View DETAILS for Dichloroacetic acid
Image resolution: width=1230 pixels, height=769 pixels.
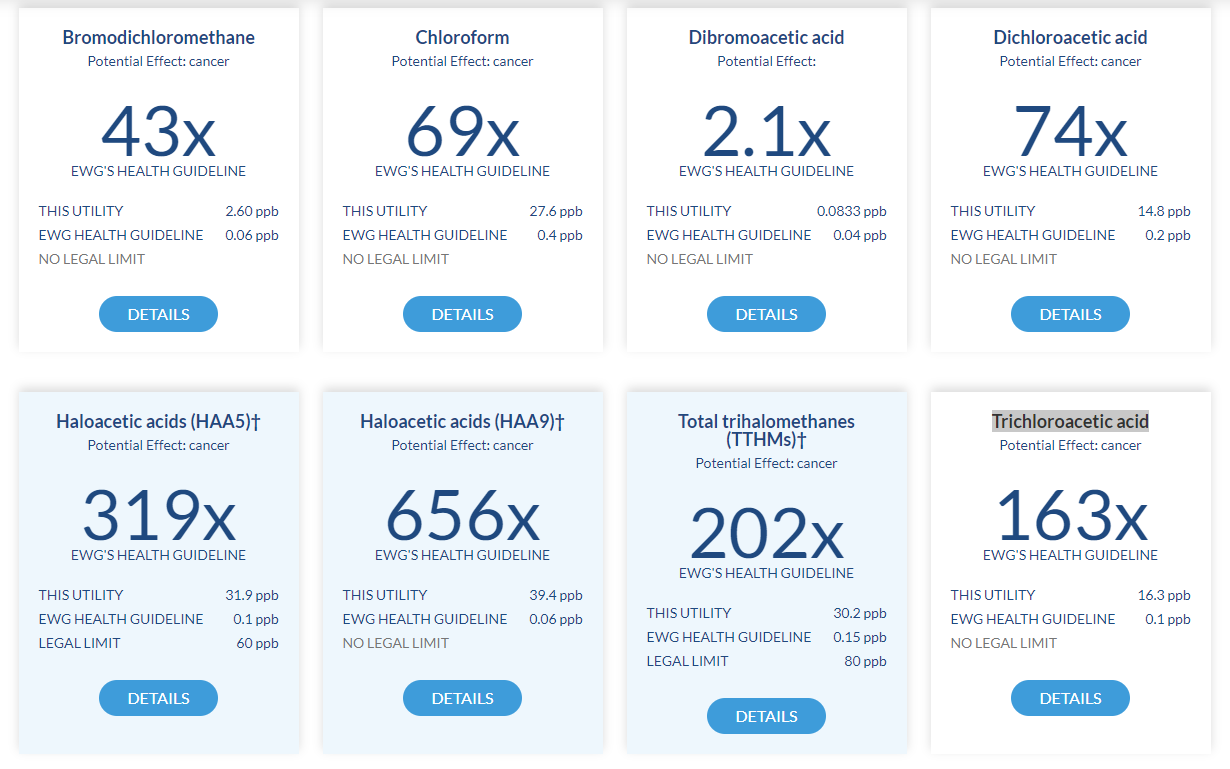click(1070, 314)
